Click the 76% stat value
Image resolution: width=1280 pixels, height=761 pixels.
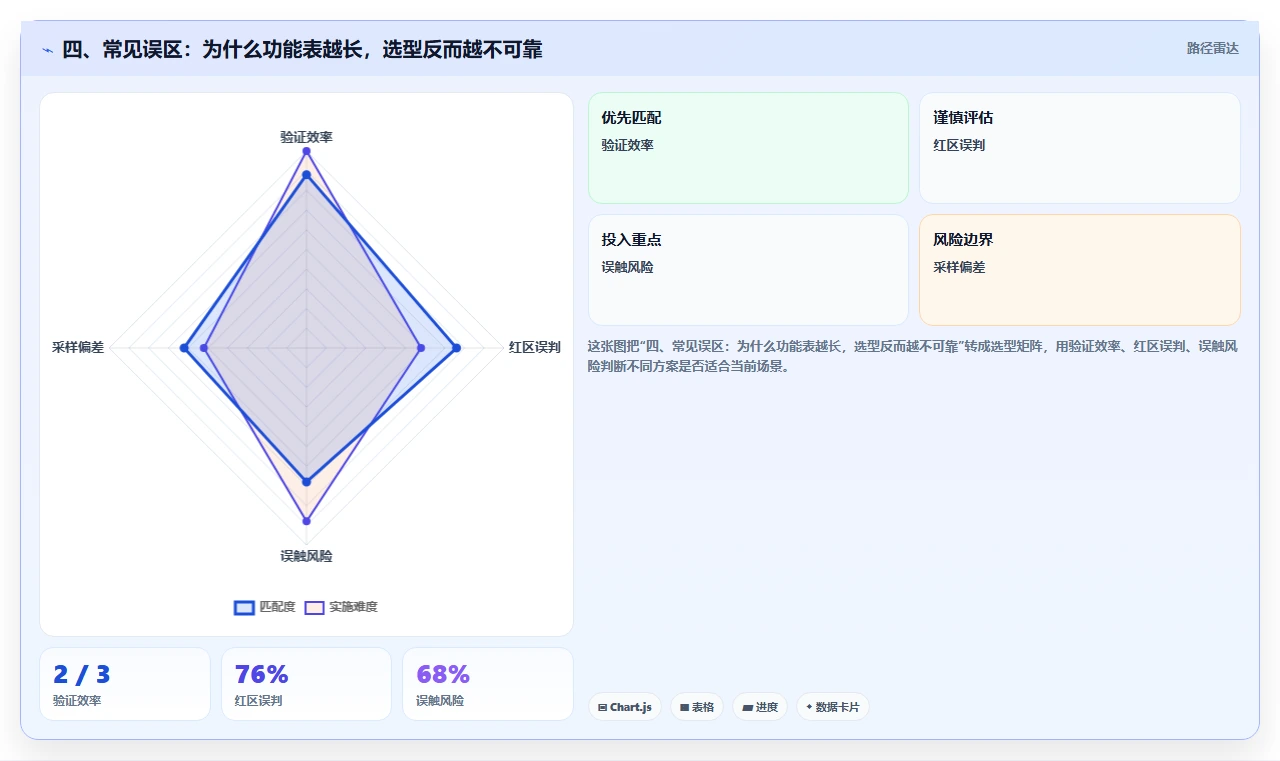point(261,675)
